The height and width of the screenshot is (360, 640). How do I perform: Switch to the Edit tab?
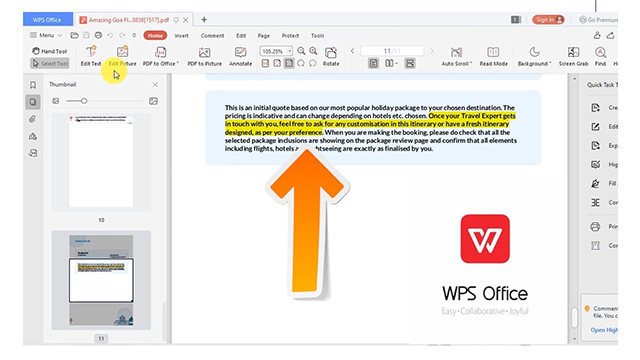tap(241, 36)
